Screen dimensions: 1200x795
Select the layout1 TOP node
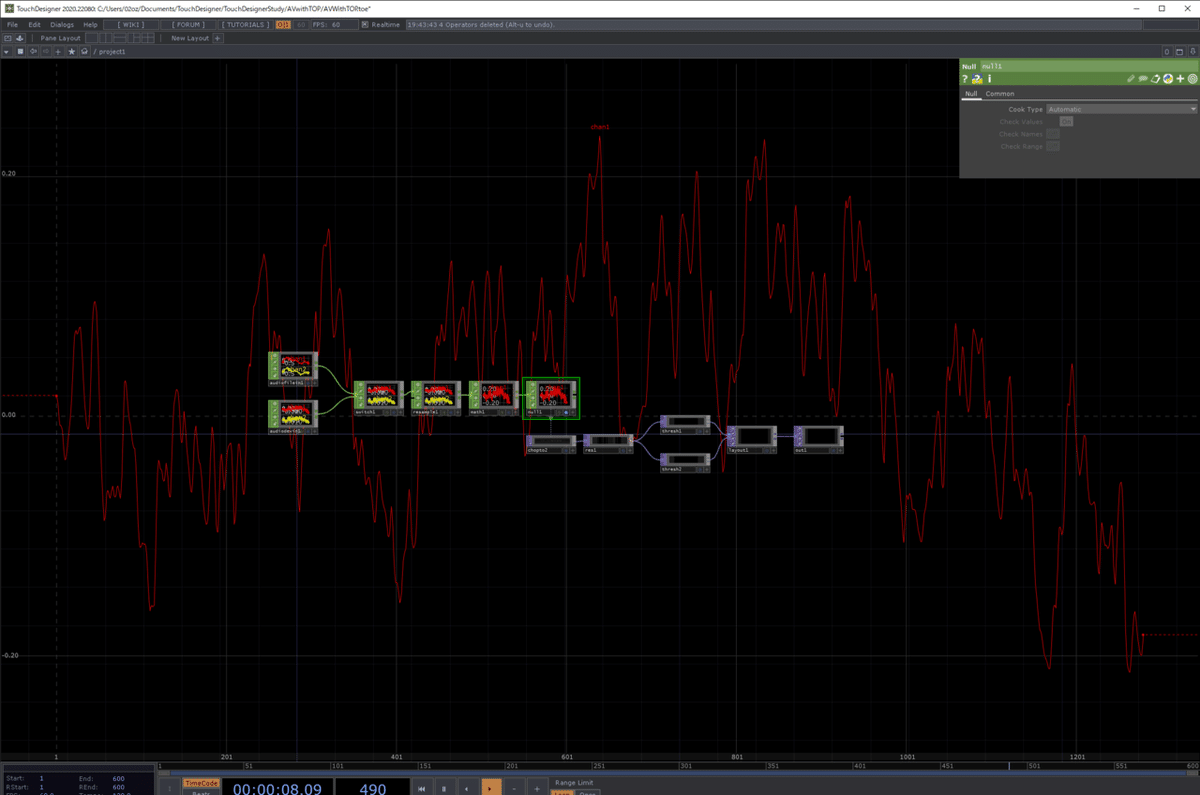pos(752,439)
